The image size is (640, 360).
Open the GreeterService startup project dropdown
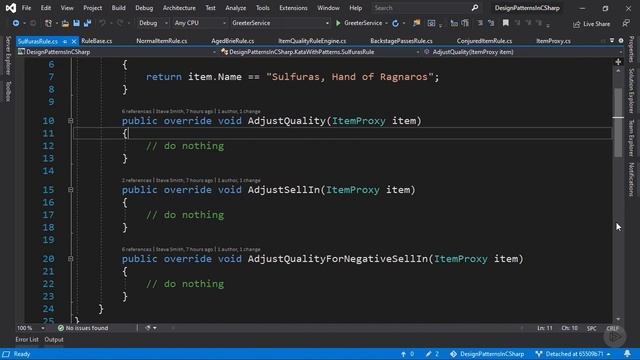coord(280,23)
